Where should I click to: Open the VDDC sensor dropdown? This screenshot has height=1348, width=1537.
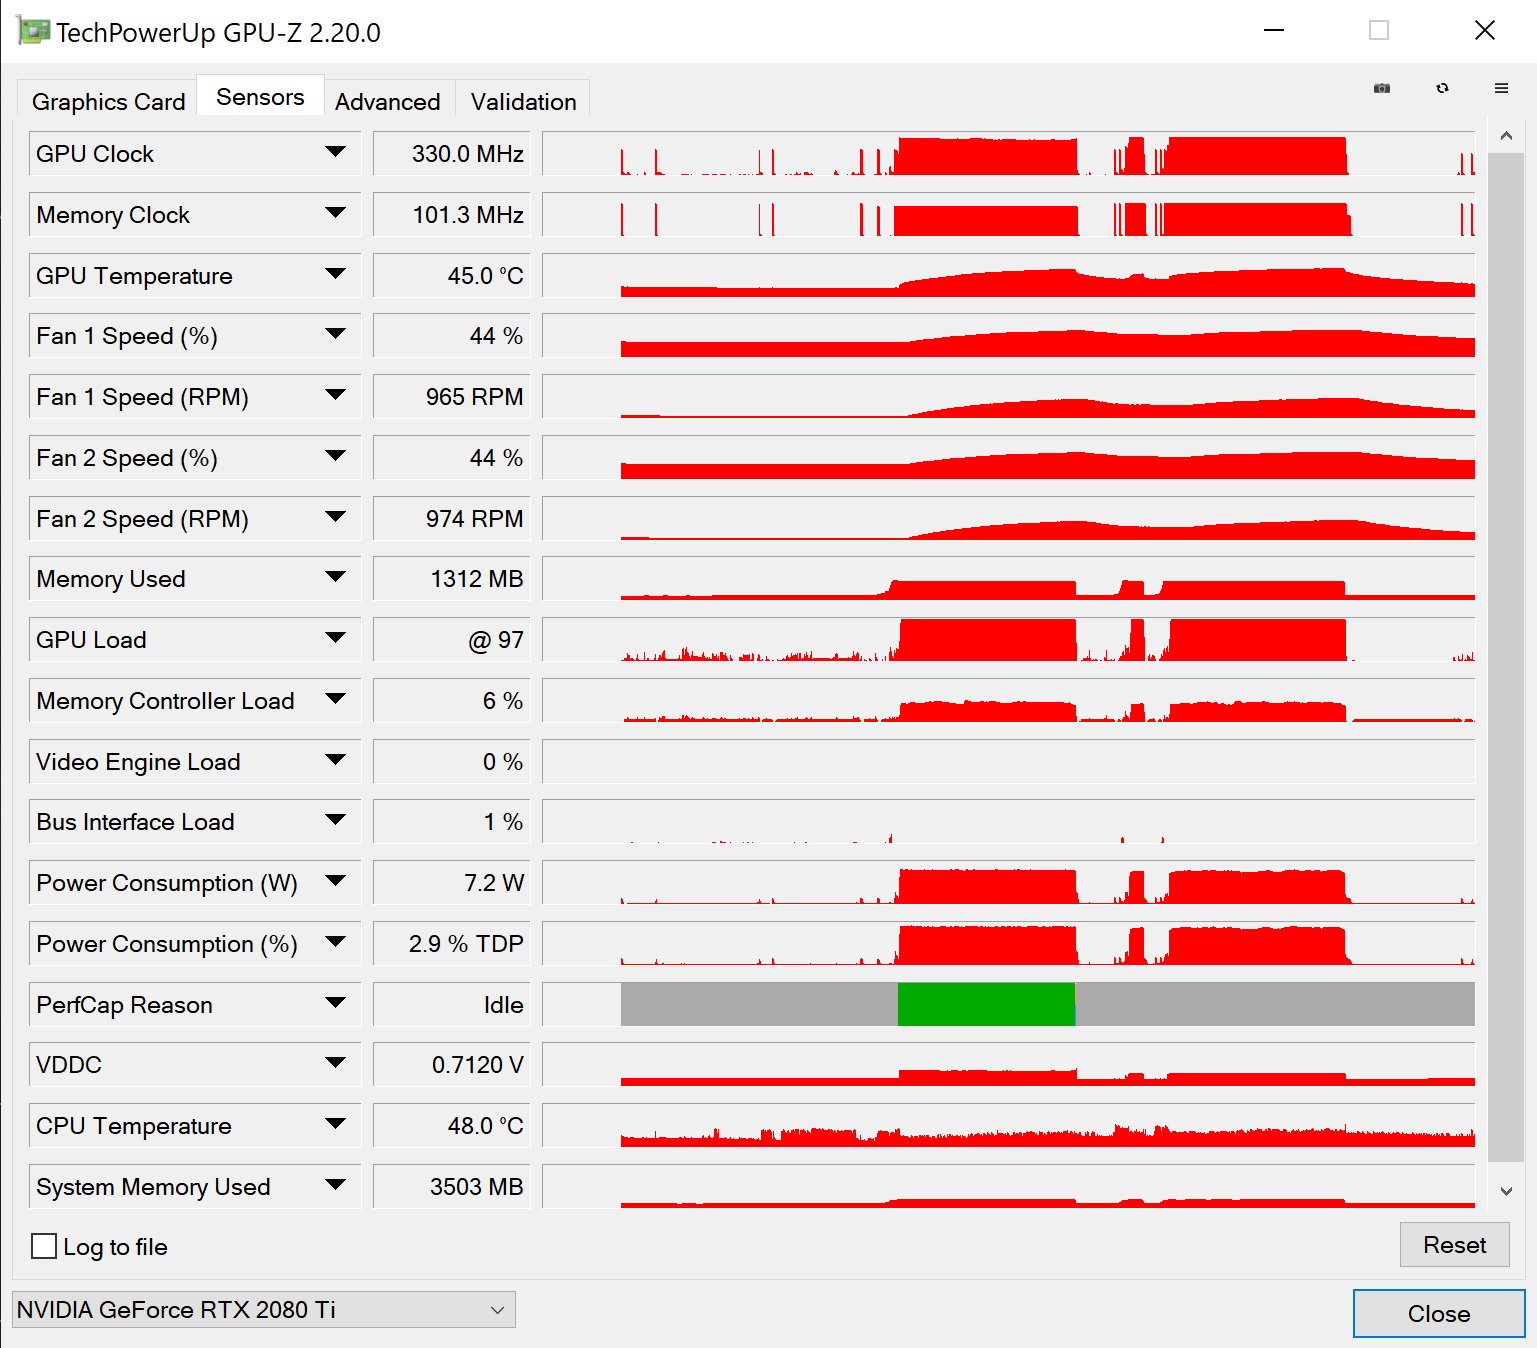pos(335,1064)
